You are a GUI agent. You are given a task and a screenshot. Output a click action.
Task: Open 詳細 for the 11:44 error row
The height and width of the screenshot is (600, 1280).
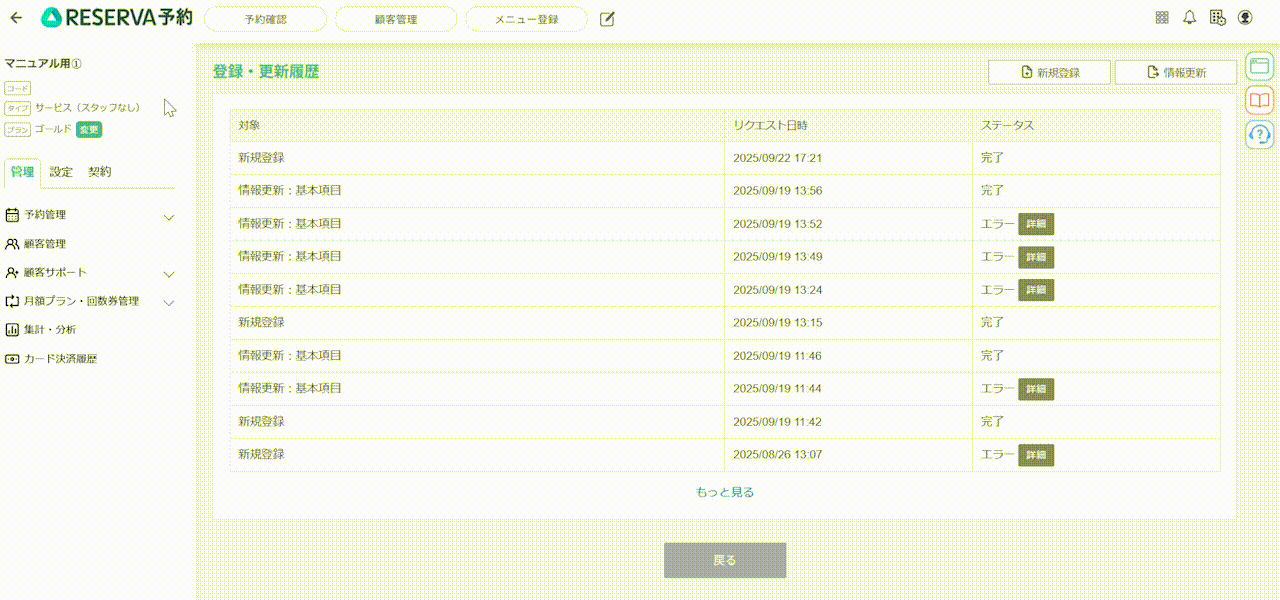coord(1036,389)
